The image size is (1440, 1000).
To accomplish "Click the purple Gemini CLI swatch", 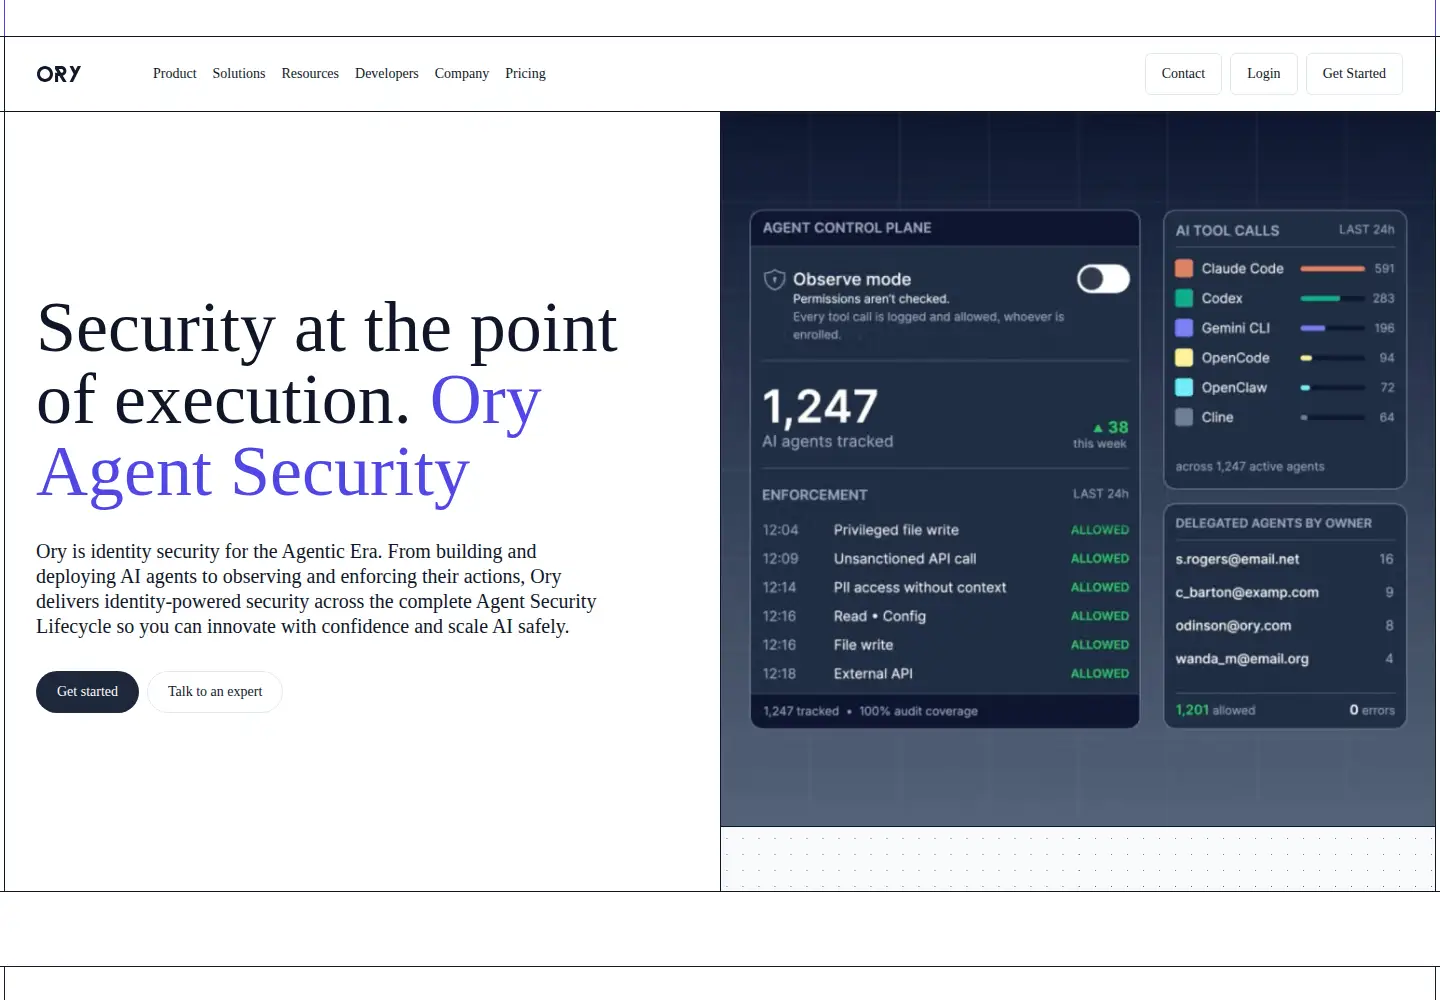I will (1184, 328).
